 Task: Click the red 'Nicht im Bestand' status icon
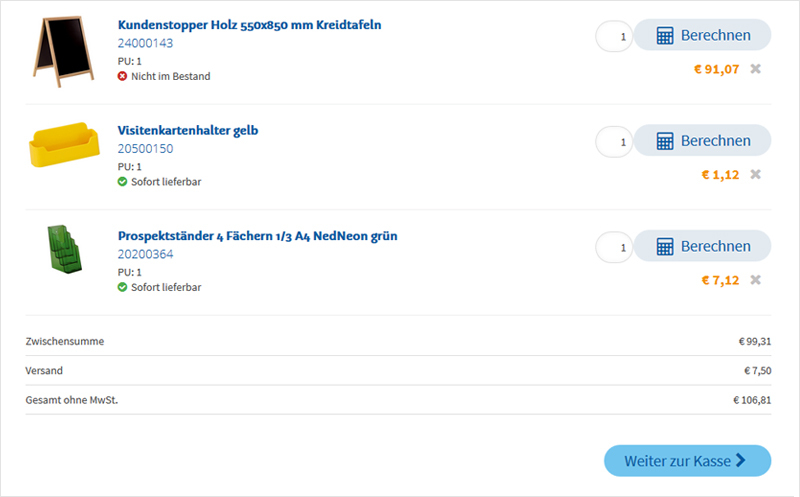[123, 76]
